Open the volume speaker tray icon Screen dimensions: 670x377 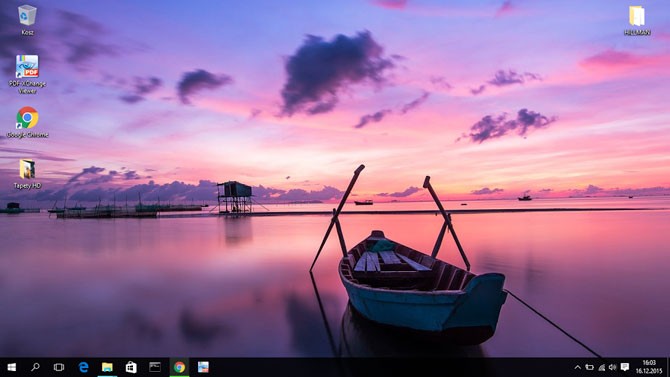pyautogui.click(x=613, y=367)
